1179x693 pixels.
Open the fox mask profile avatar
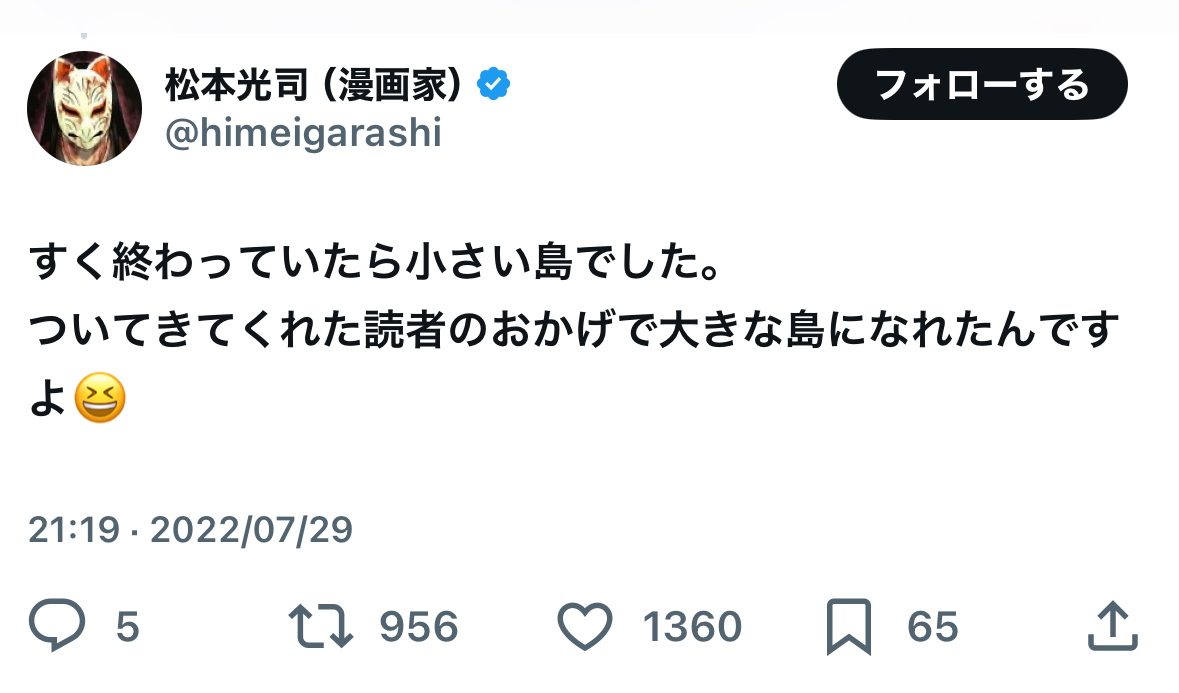[84, 108]
